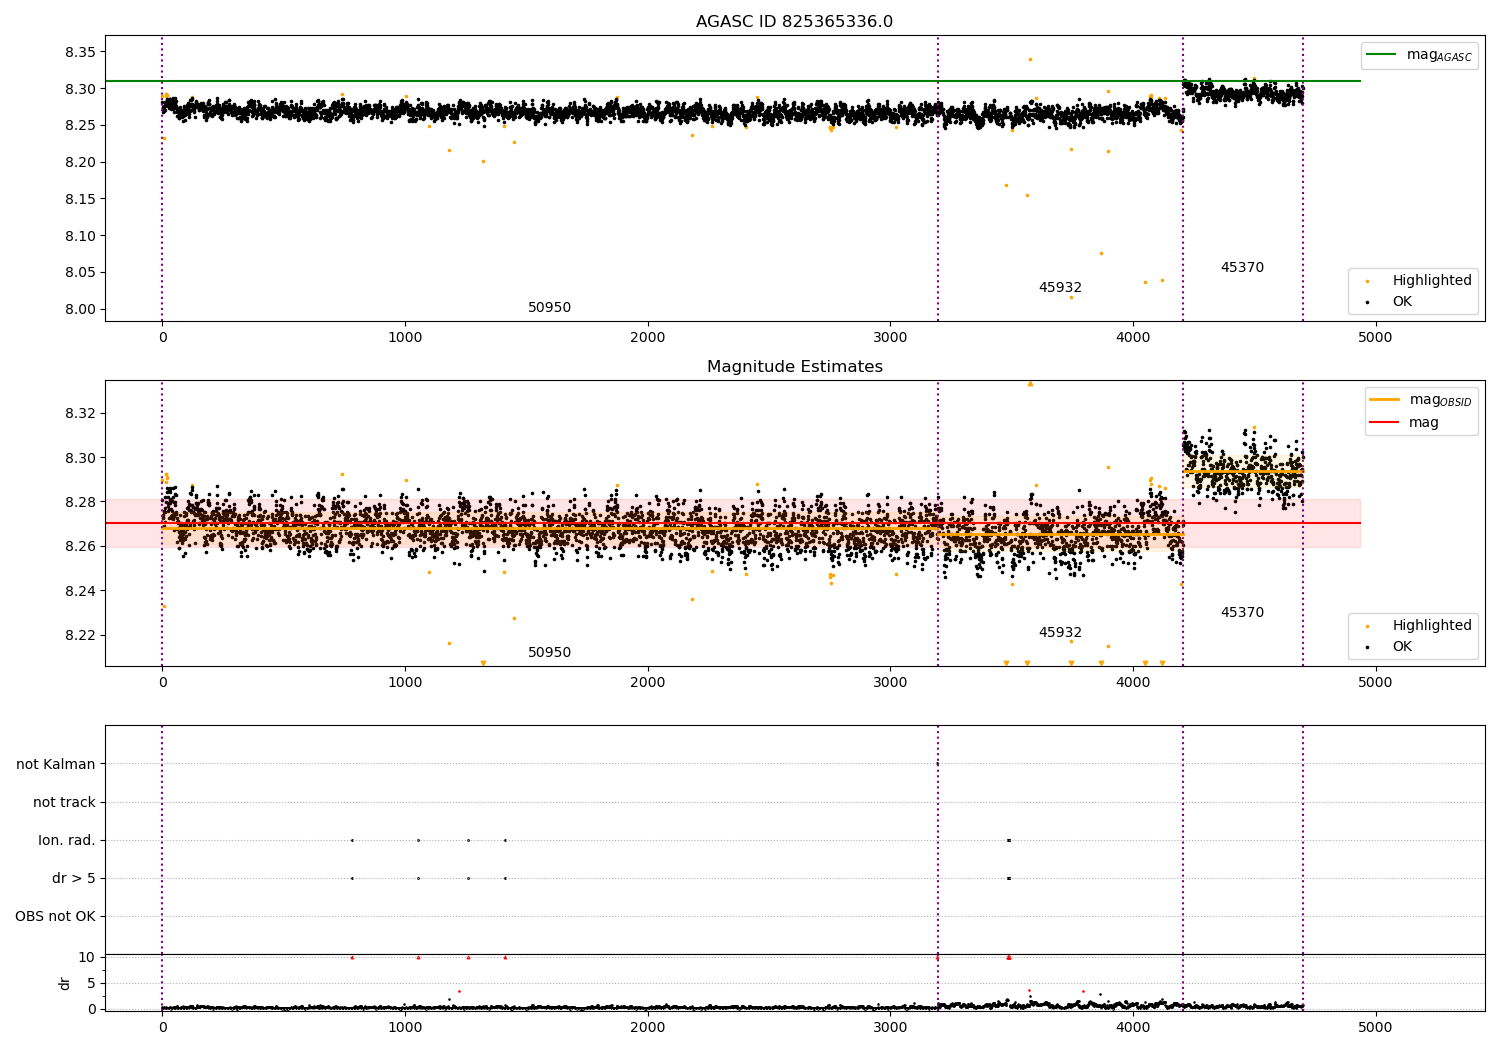Click the '8.32' y-axis tick label
1500x1050 pixels.
click(x=81, y=413)
